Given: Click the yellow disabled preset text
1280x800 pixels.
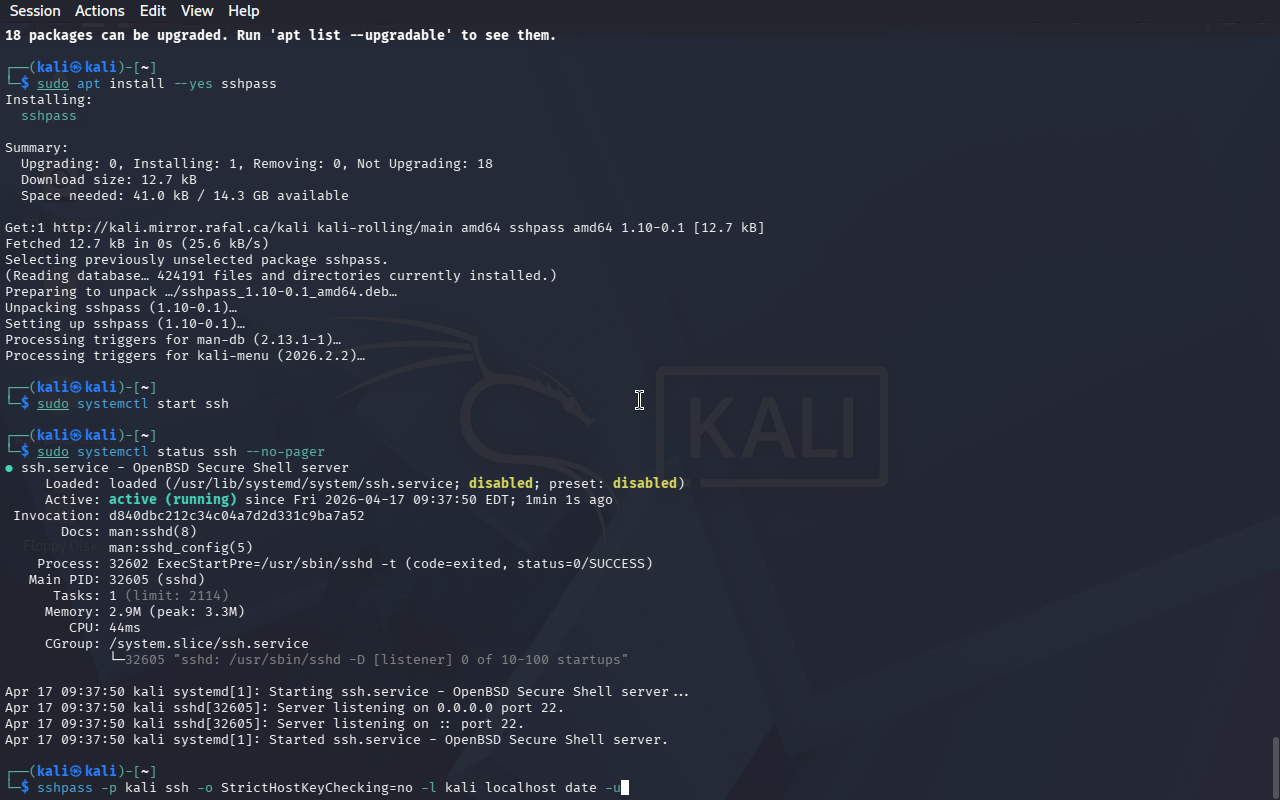Looking at the screenshot, I should click(645, 484).
